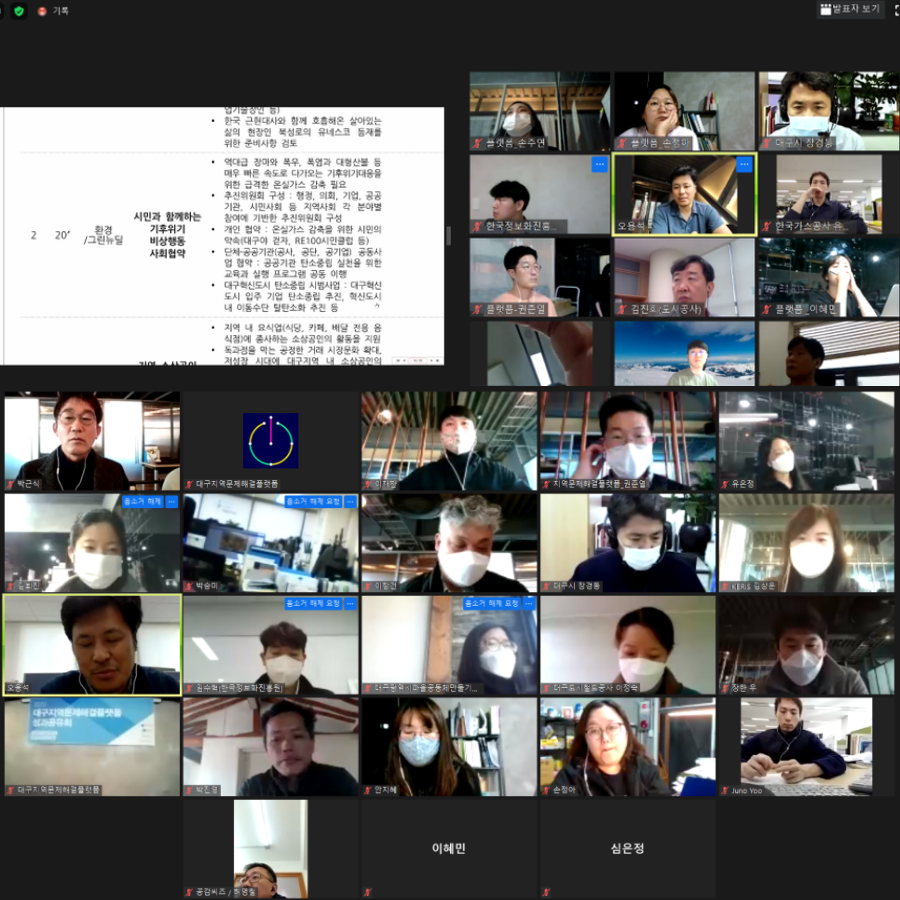The height and width of the screenshot is (900, 900).
Task: Switch layout with the 발표자 보기 button
Action: pyautogui.click(x=850, y=9)
